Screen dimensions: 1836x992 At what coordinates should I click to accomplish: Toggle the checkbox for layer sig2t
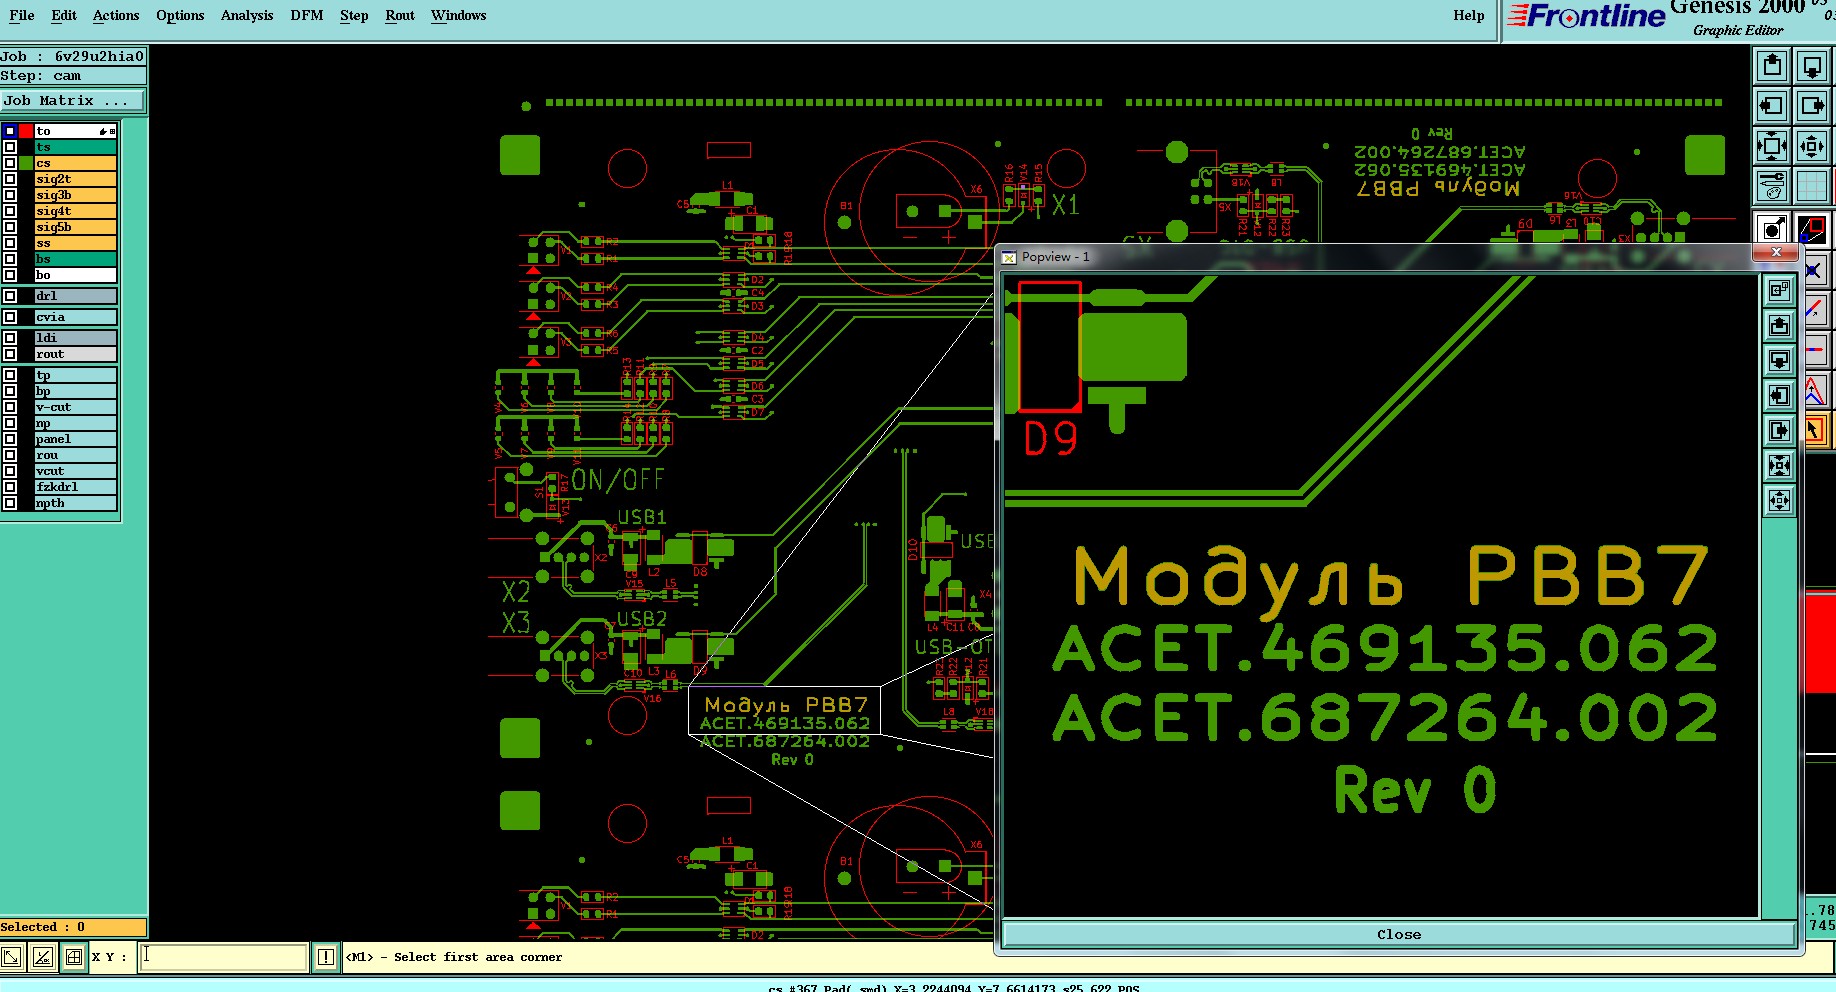(x=10, y=179)
